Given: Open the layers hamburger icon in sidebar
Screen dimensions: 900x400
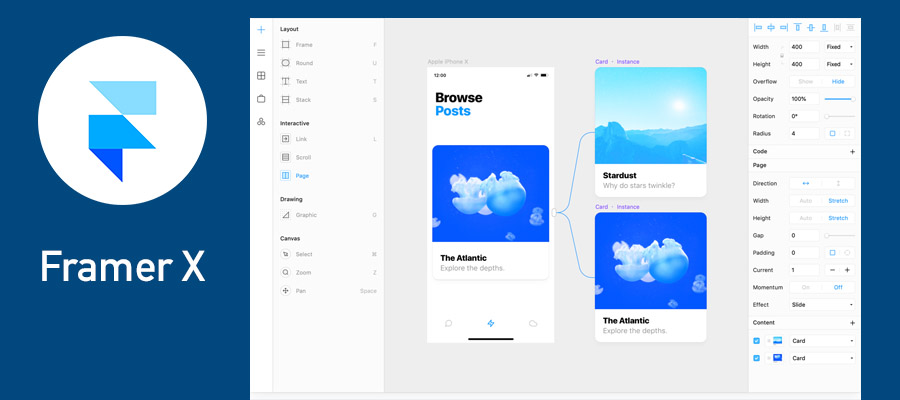Looking at the screenshot, I should pos(261,53).
